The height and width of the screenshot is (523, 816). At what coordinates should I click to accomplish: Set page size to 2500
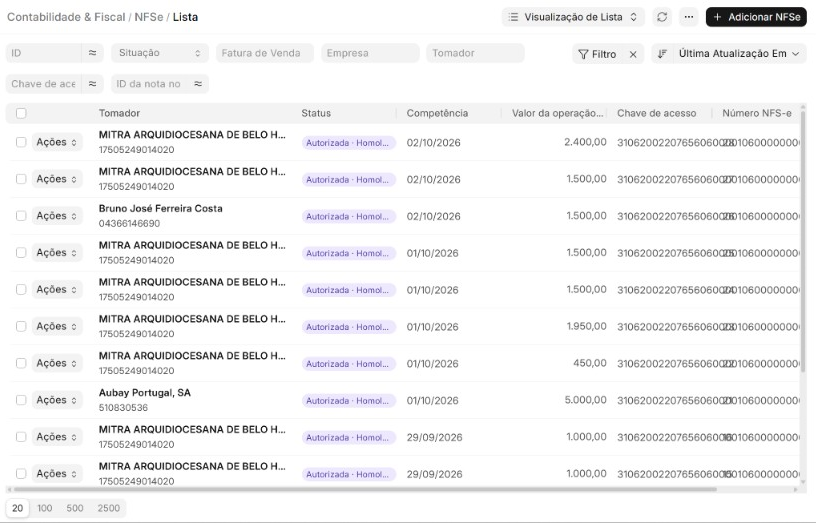pos(108,508)
